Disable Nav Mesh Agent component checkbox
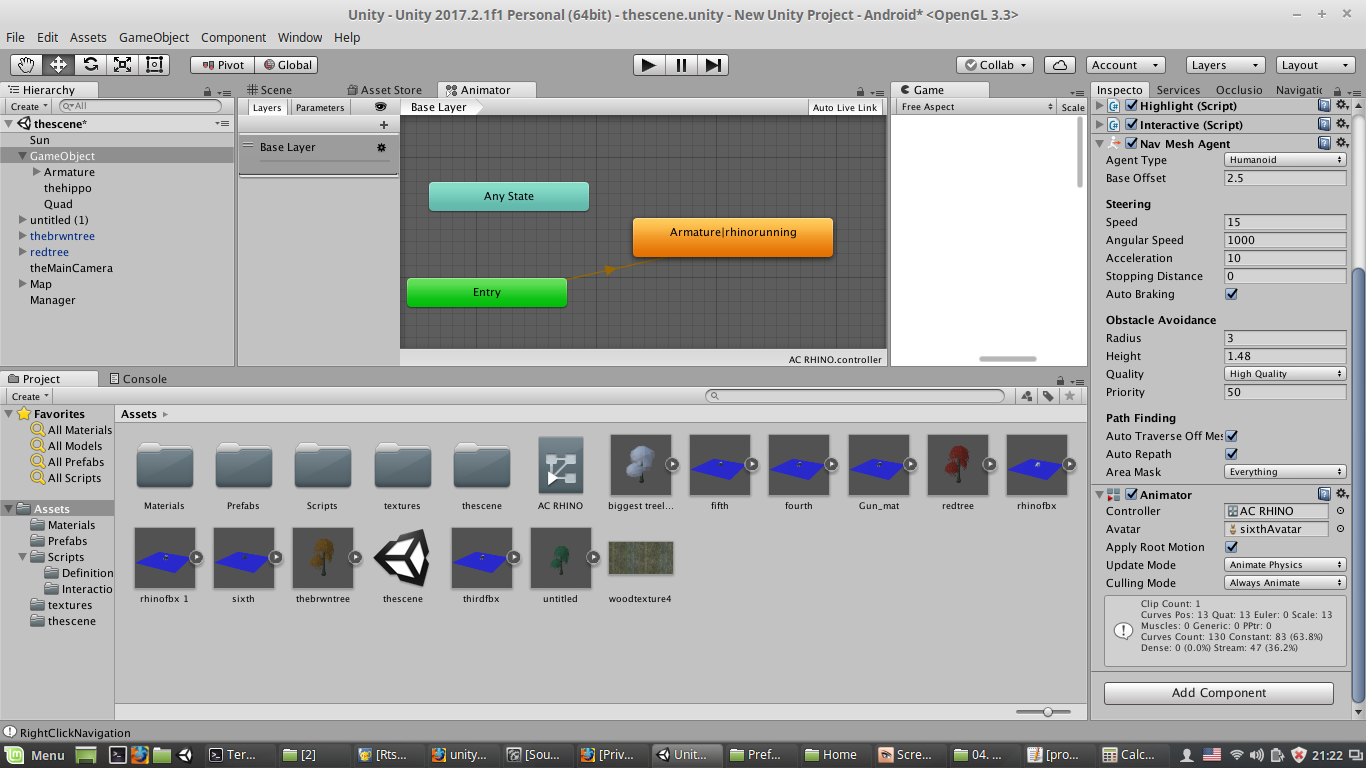This screenshot has width=1366, height=768. (x=1131, y=144)
